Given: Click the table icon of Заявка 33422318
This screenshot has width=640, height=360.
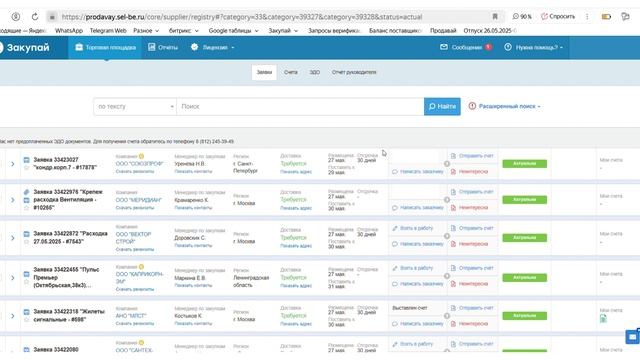Looking at the screenshot, I should point(27,312).
